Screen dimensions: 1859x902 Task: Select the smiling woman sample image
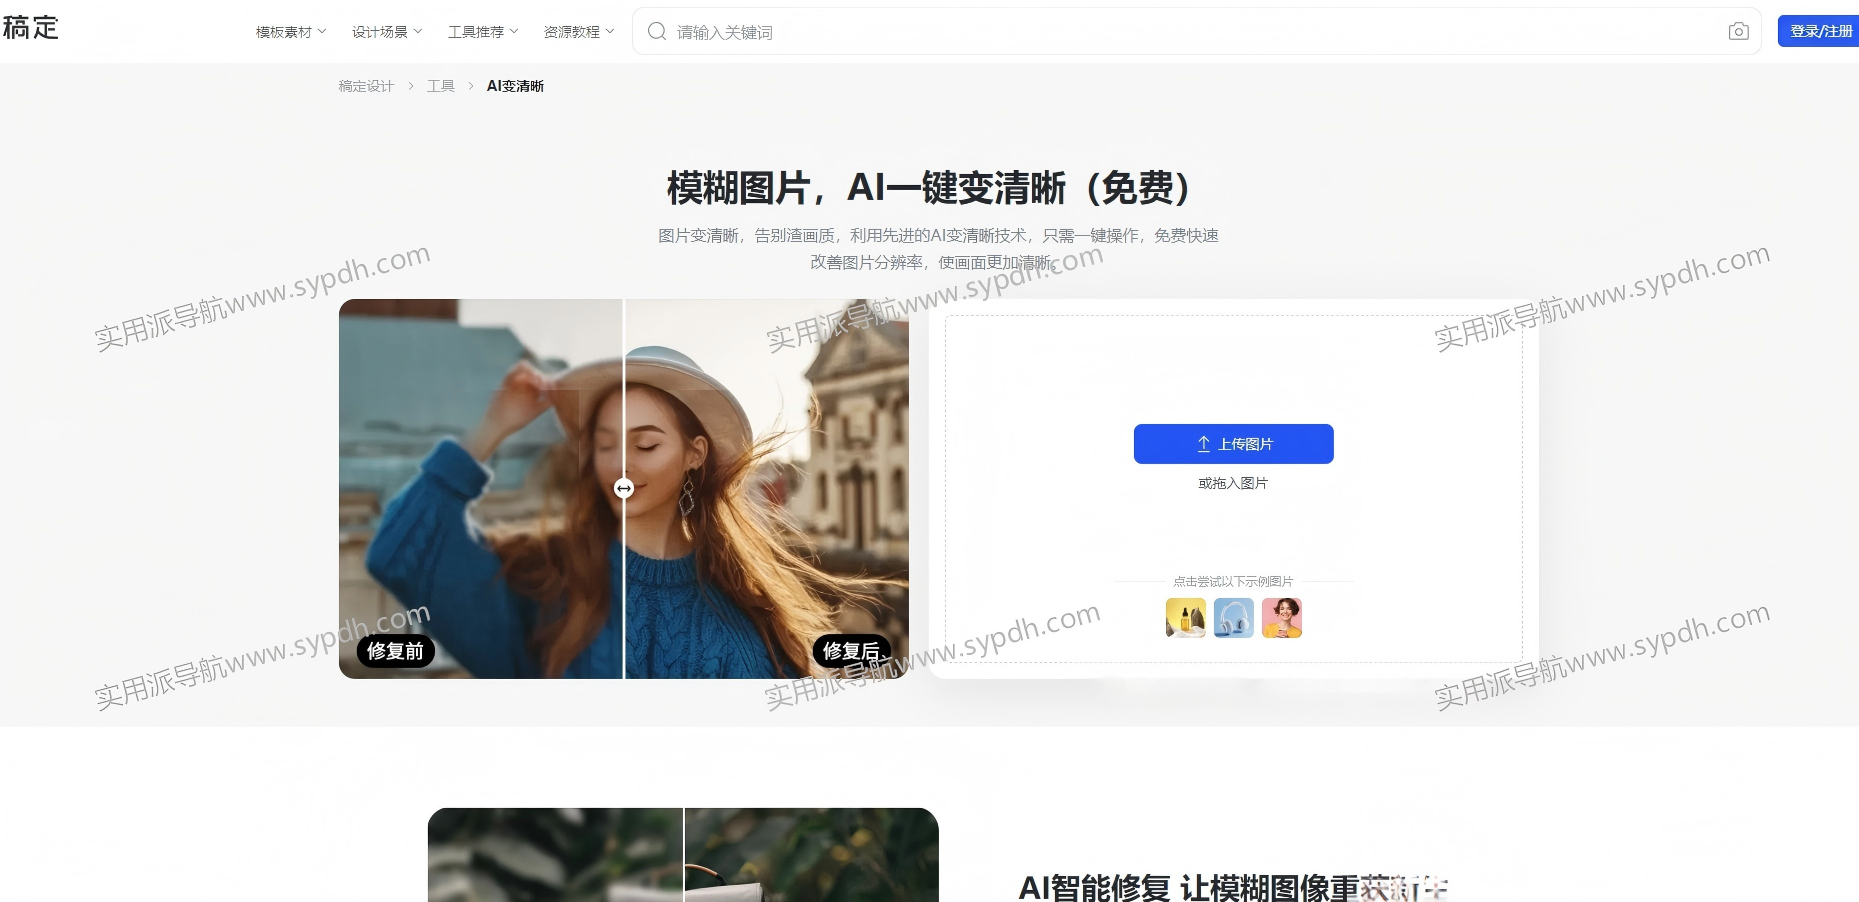(x=1281, y=618)
